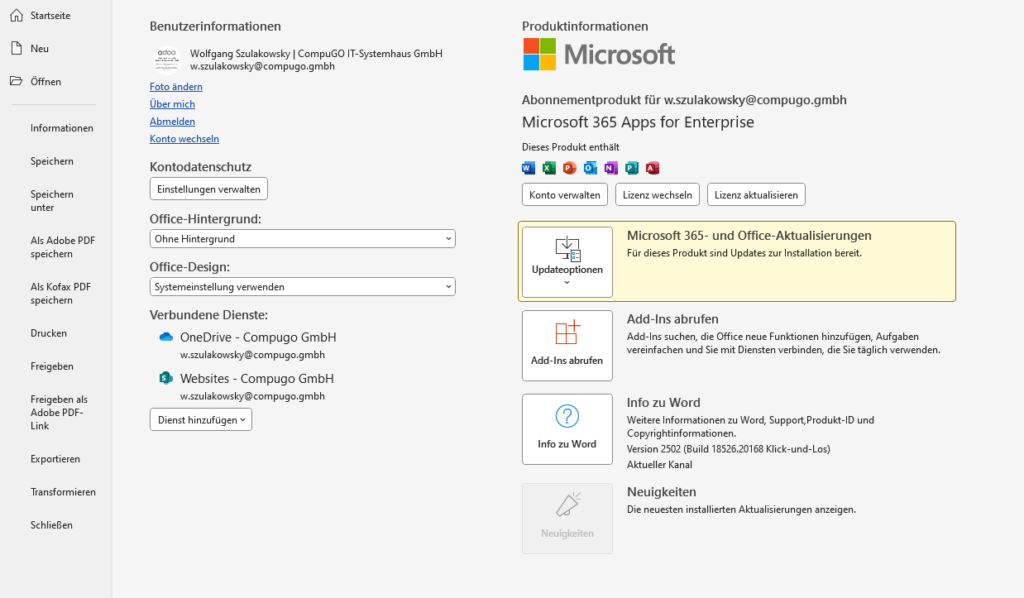This screenshot has width=1024, height=598.
Task: Click the Aktueller Kanal text
Action: 660,465
